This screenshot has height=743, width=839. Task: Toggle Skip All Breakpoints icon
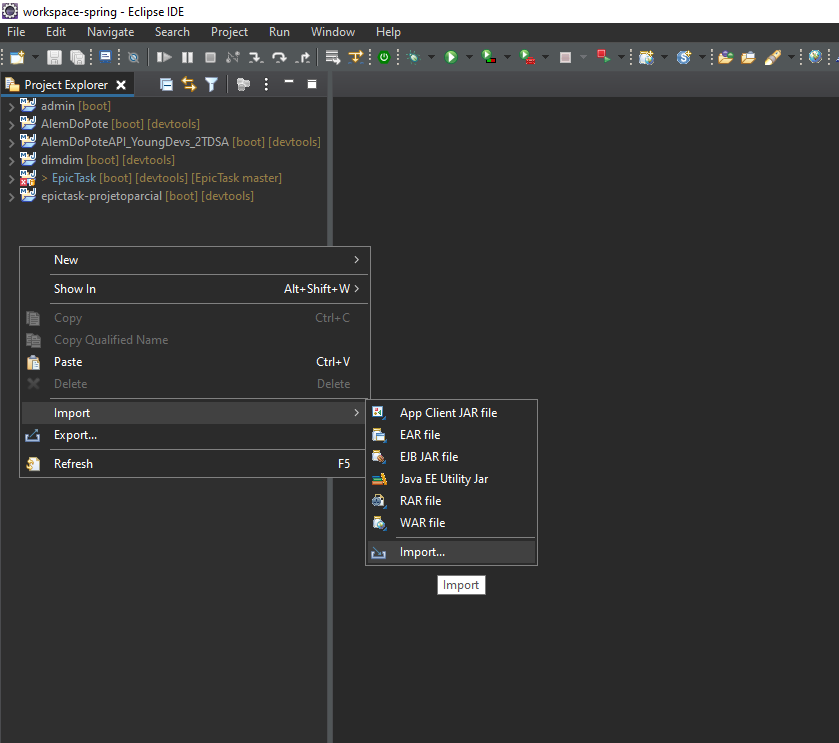point(134,58)
